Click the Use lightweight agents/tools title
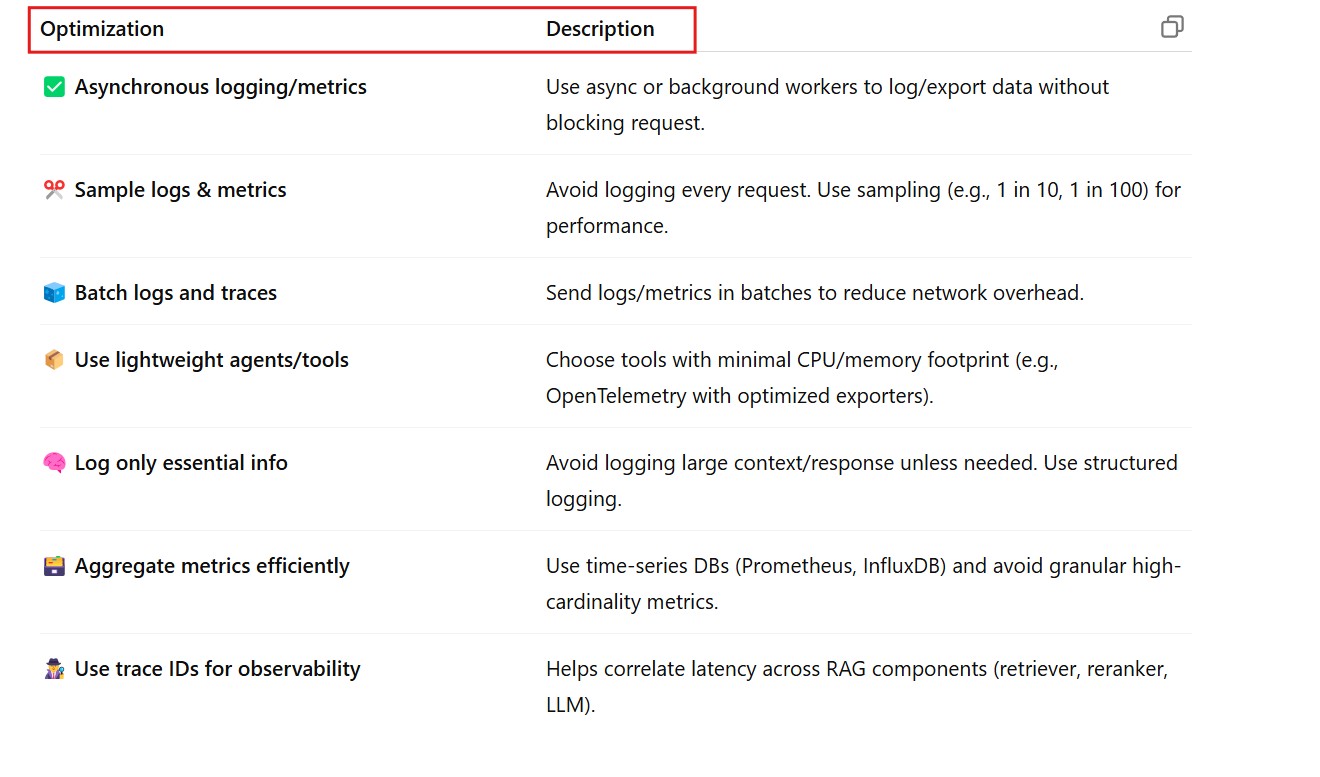Viewport: 1320px width, 777px height. coord(211,360)
